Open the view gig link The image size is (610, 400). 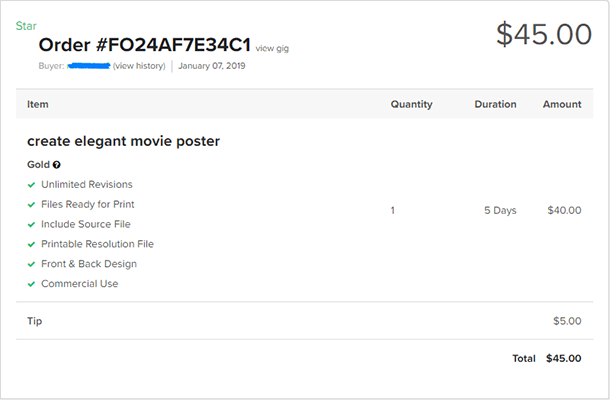[x=272, y=48]
